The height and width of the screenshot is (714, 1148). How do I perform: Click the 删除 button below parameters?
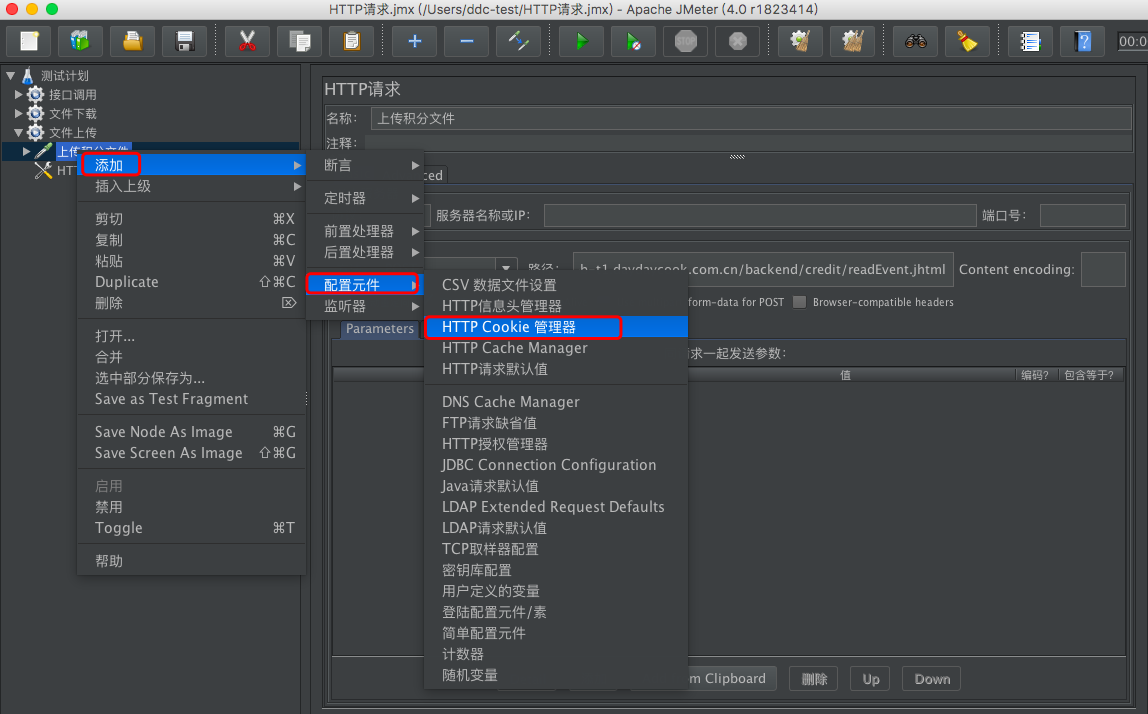(813, 679)
